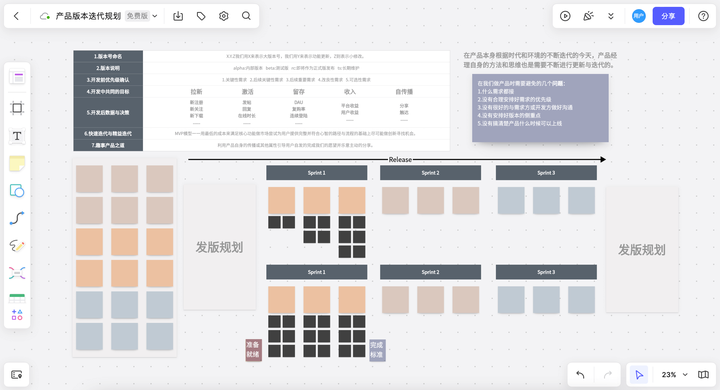Click the 自传播 column heading
This screenshot has width=720, height=390.
(404, 91)
